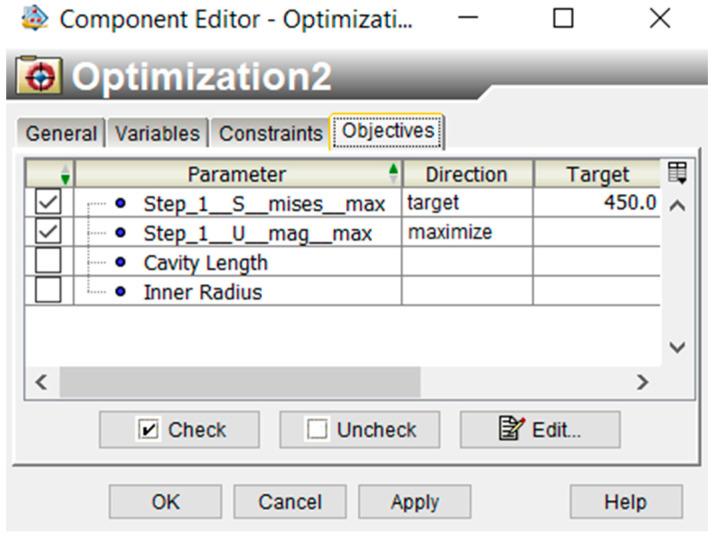
Task: Click the Isight app icon in title bar
Action: coord(37,18)
